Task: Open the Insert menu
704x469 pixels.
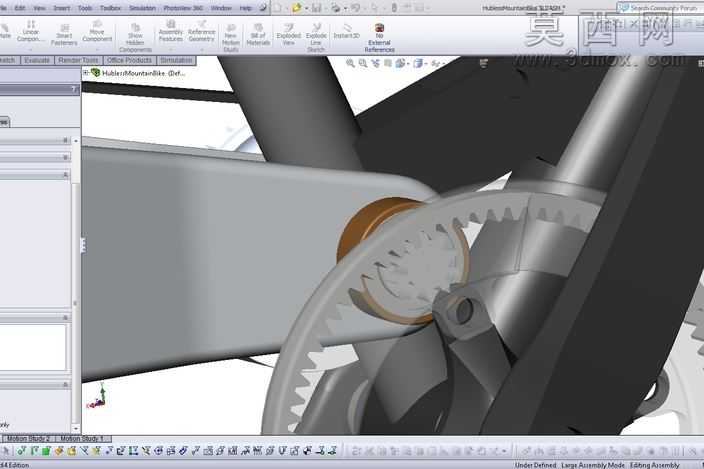Action: [x=62, y=8]
